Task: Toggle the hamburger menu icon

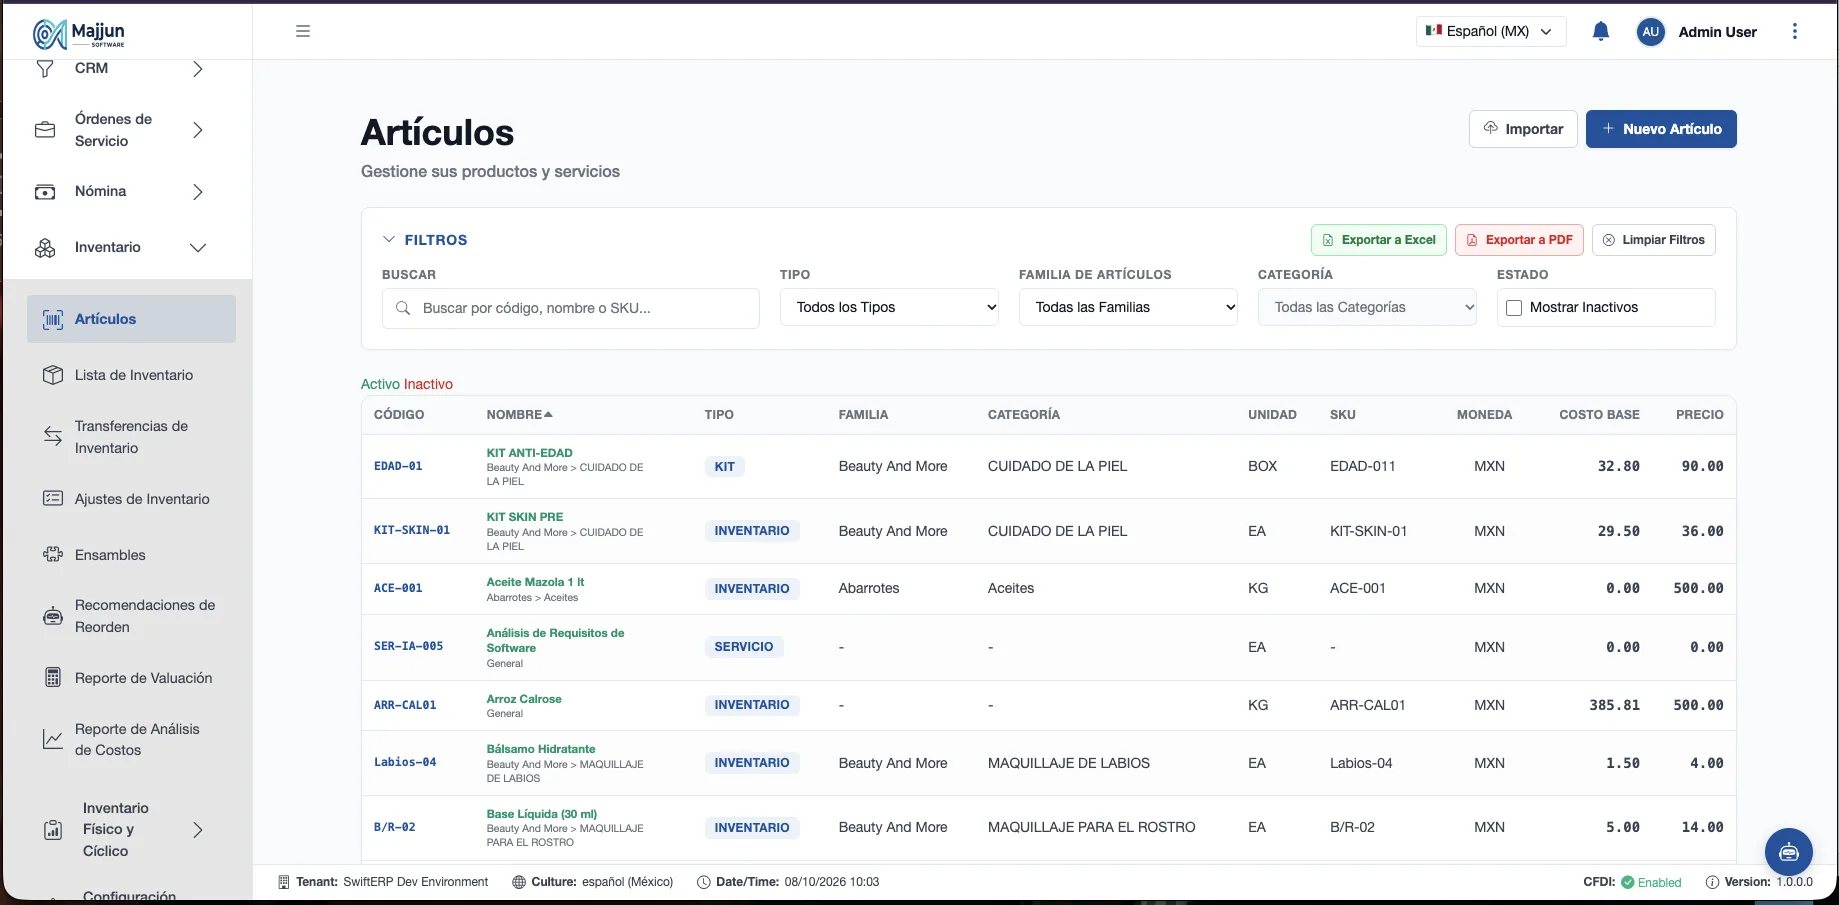Action: click(x=303, y=32)
